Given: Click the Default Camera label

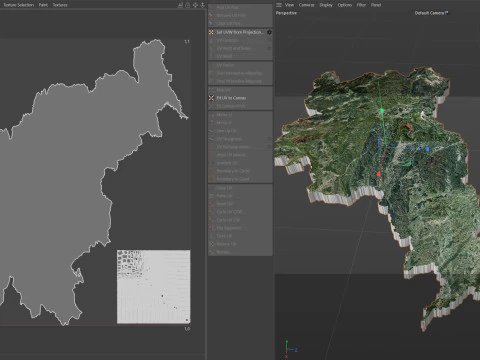Looking at the screenshot, I should [x=431, y=13].
